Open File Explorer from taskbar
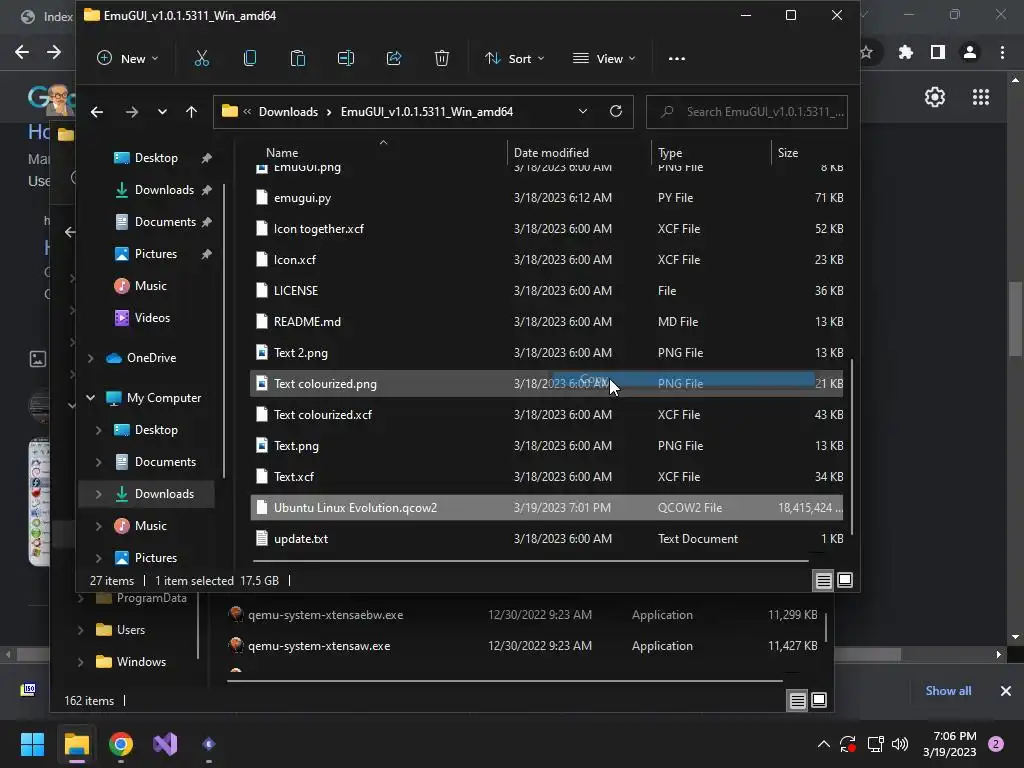Viewport: 1024px width, 768px height. 76,744
